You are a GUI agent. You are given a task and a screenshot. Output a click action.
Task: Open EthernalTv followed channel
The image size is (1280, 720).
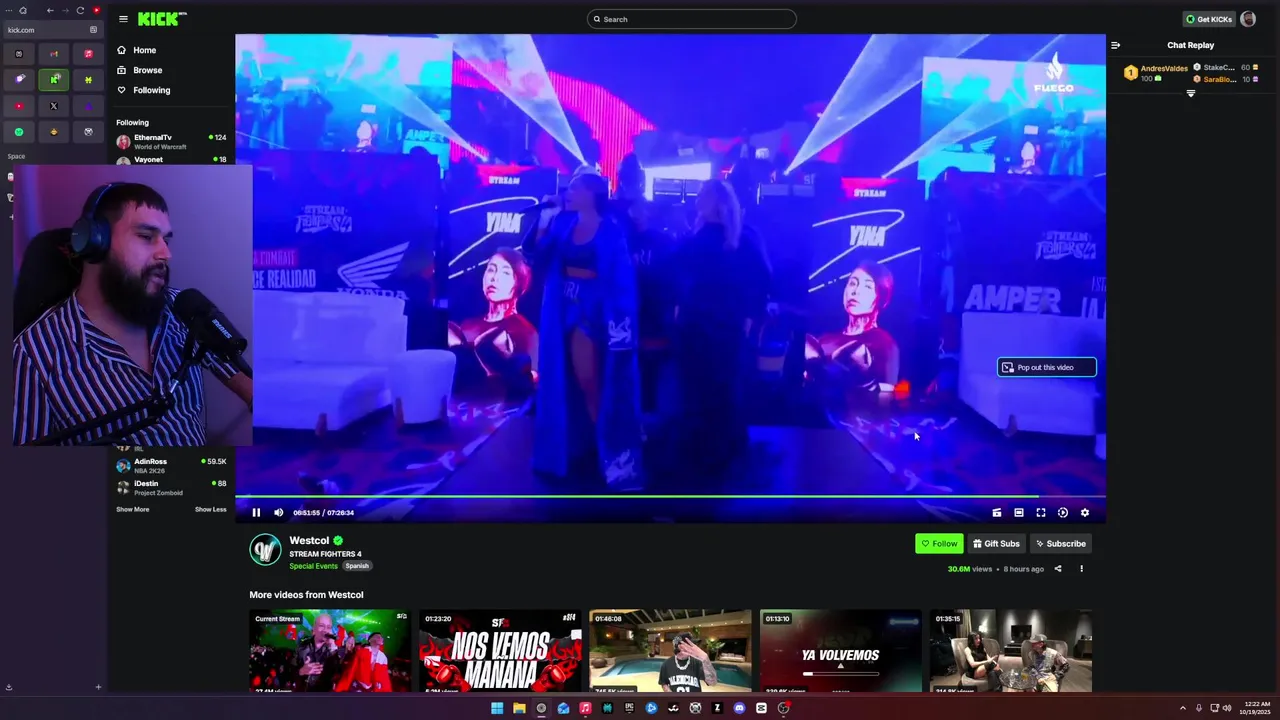(171, 142)
